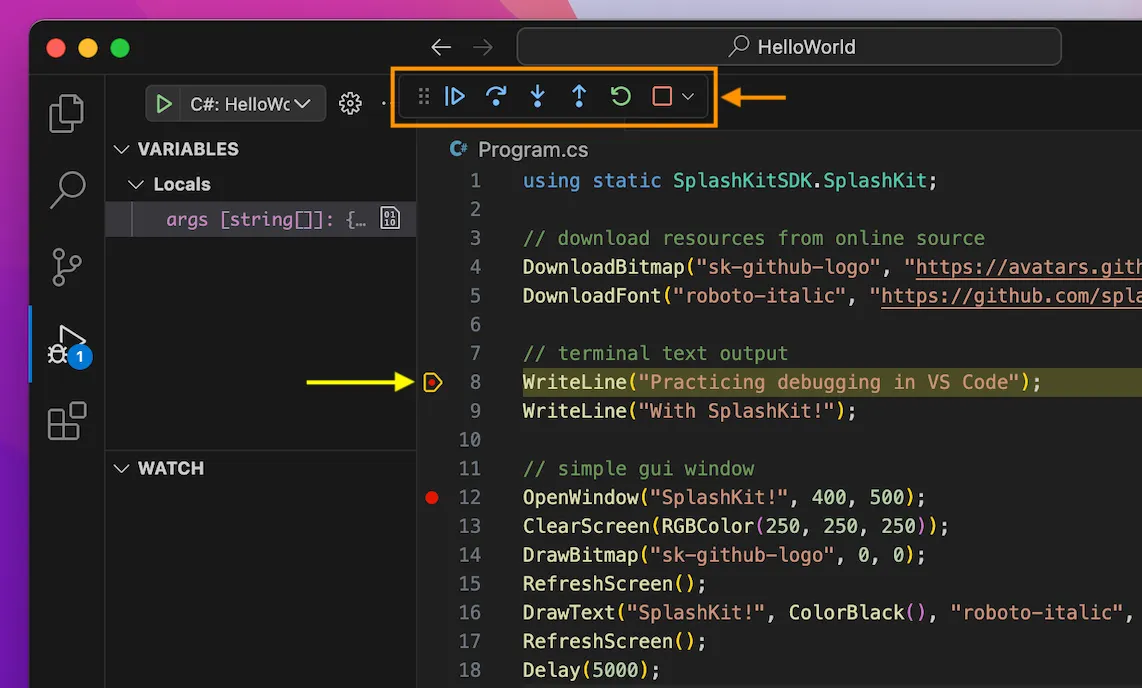Screen dimensions: 1142x688
Task: Click 'DownloadBitmap' on line 4
Action: coord(604,267)
